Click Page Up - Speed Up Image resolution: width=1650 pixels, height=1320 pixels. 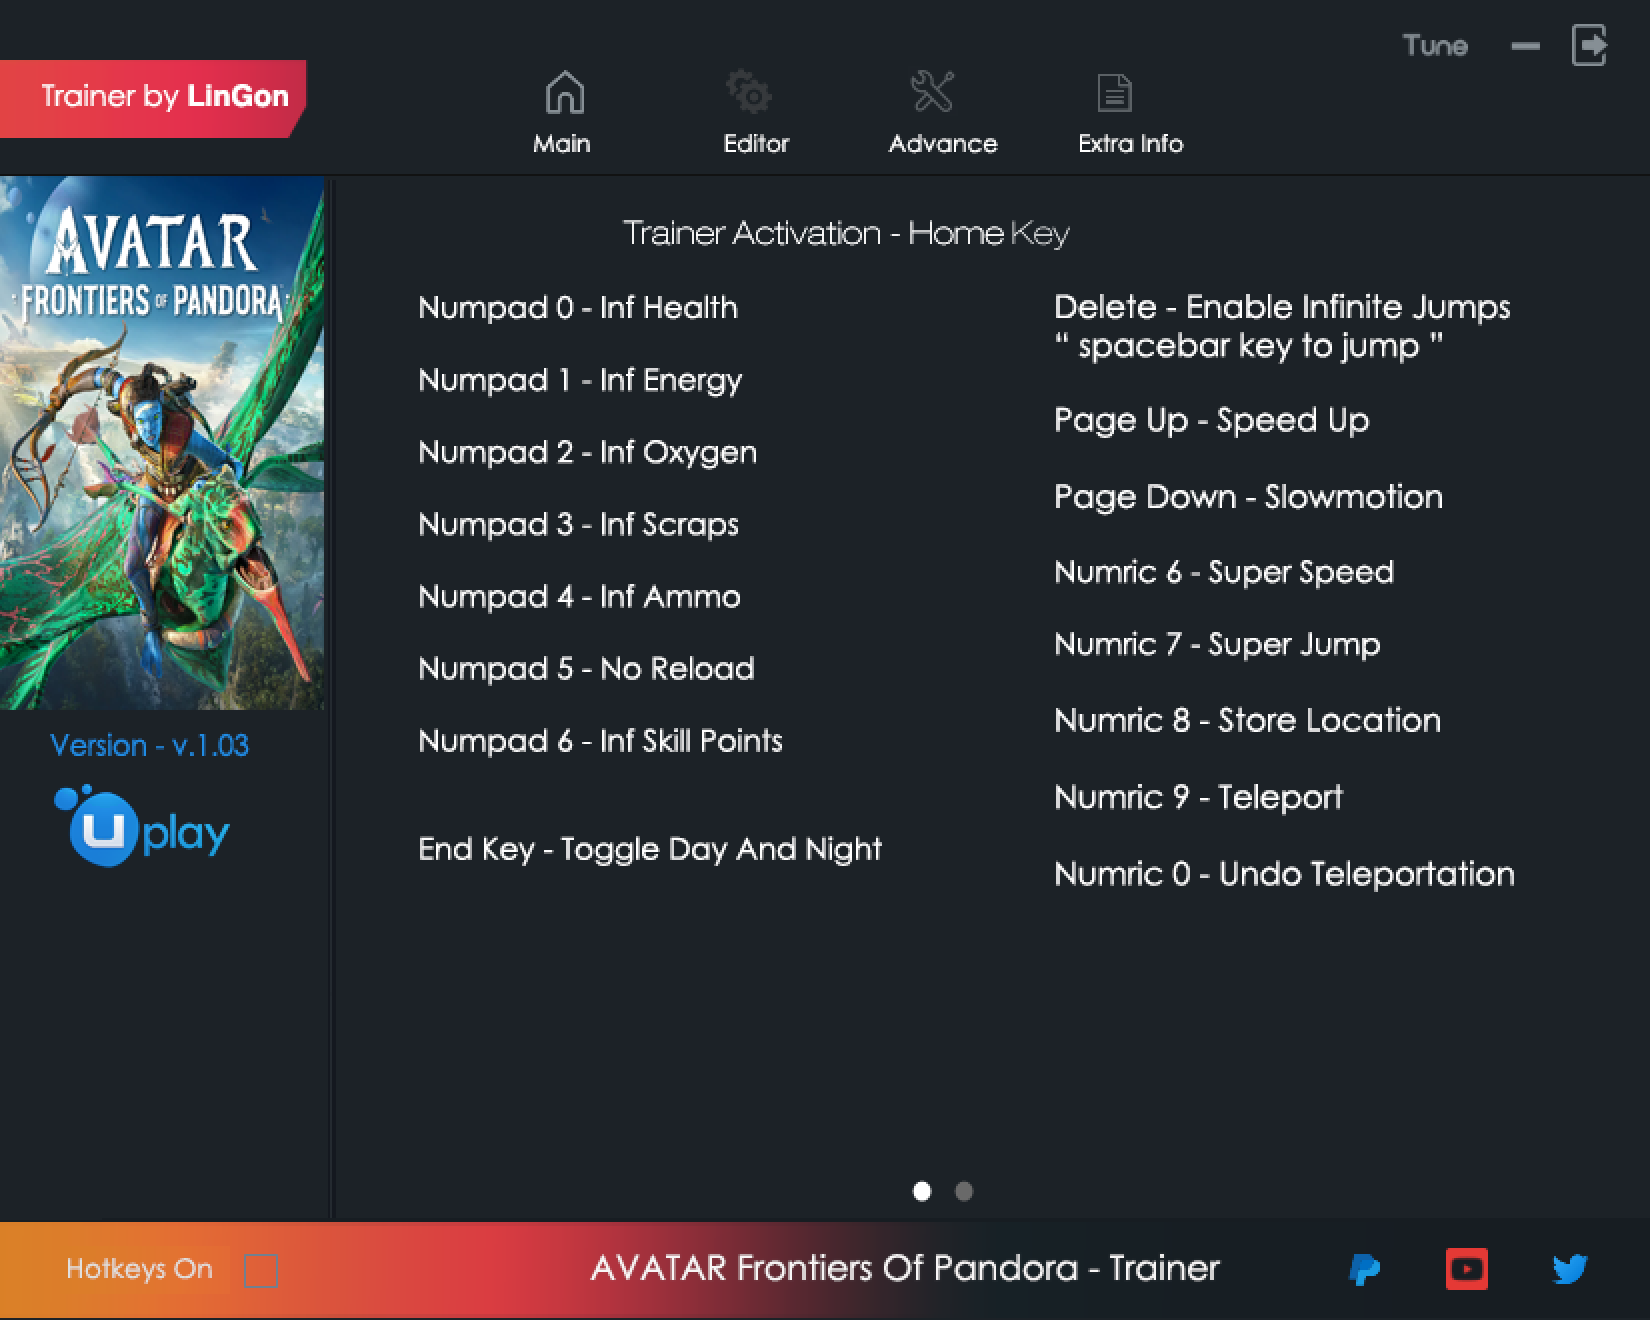click(x=1211, y=421)
